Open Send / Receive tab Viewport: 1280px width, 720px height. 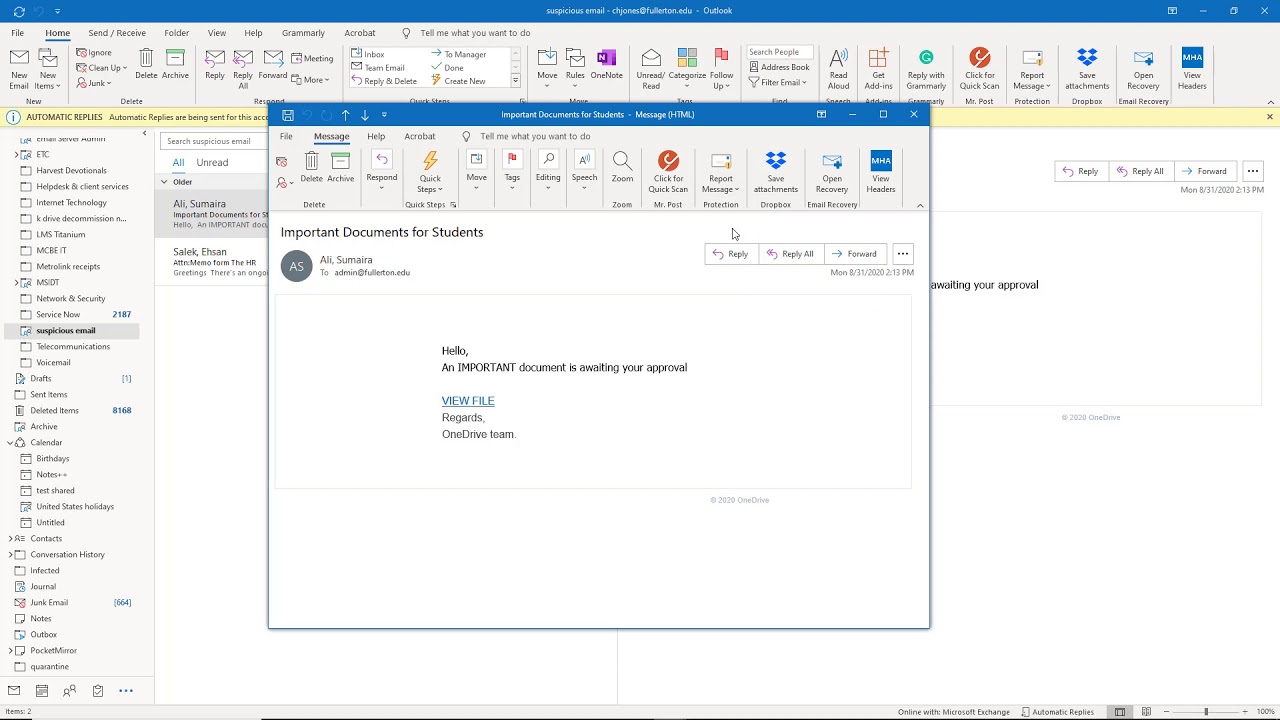point(117,33)
